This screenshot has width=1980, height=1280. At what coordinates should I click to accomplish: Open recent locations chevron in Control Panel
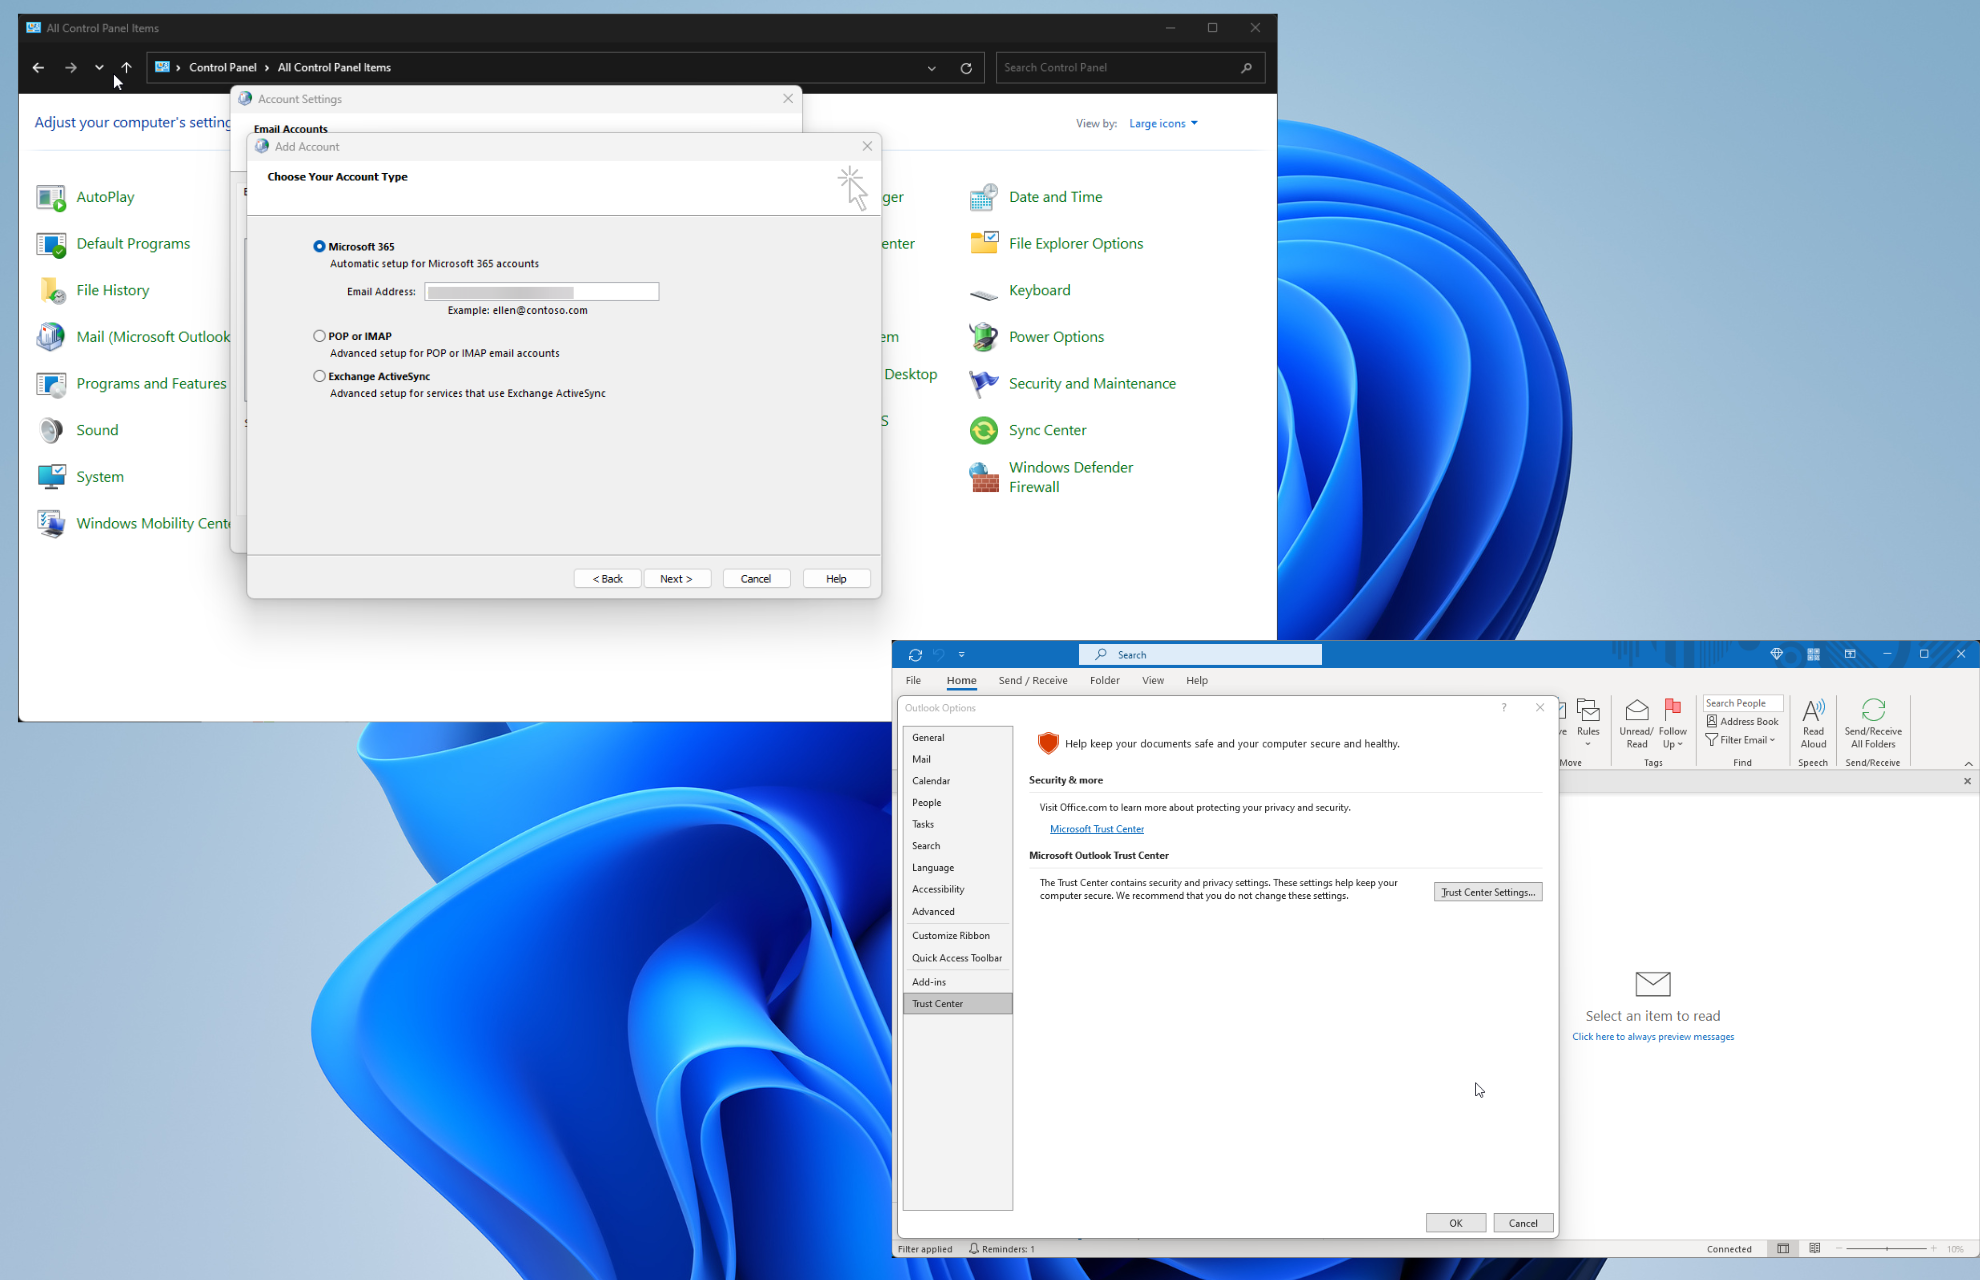pos(99,68)
